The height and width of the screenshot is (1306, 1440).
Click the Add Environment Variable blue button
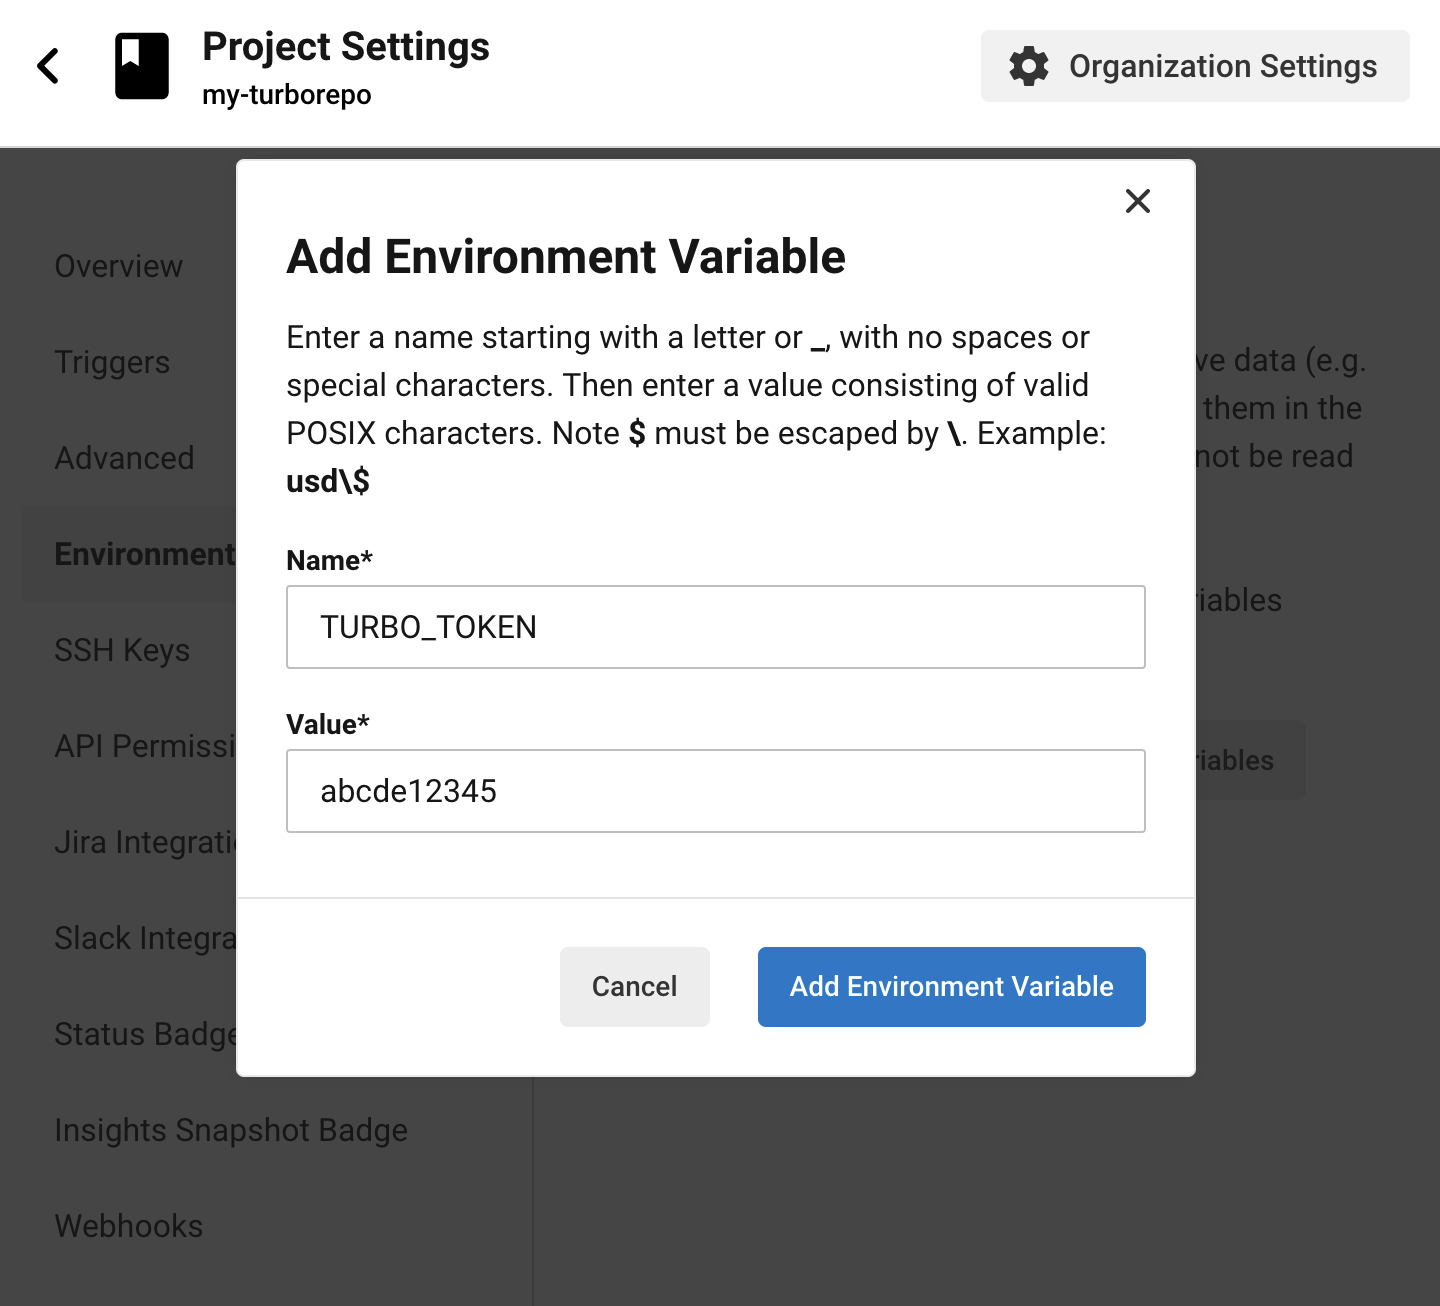pyautogui.click(x=950, y=987)
